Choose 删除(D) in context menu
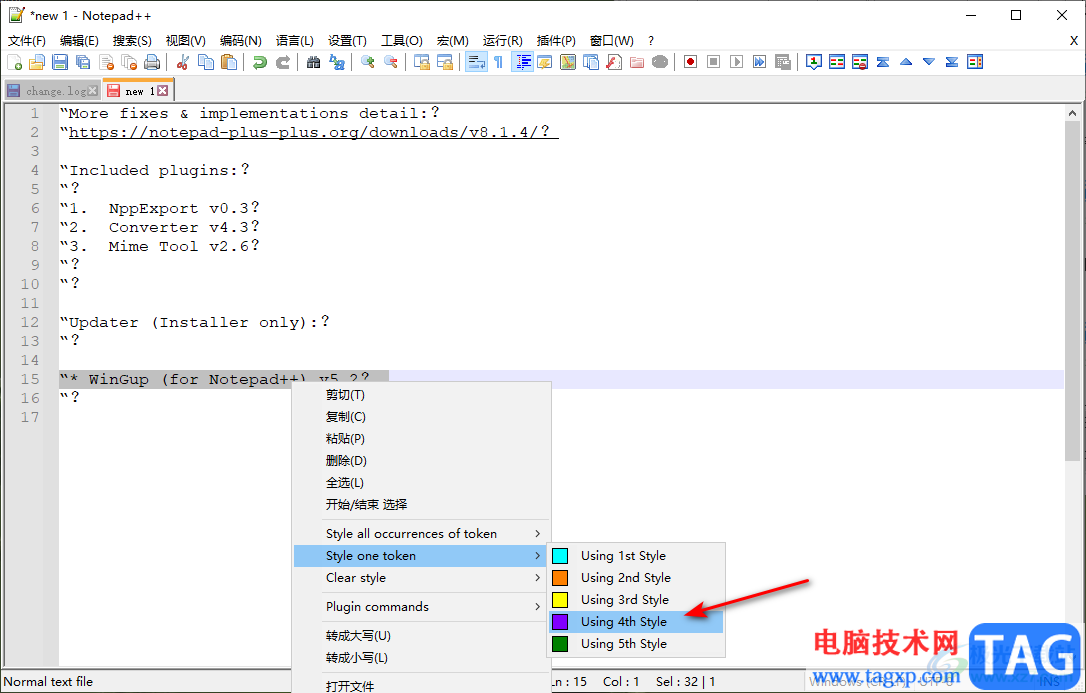Screen dimensions: 1086x693 [421, 460]
